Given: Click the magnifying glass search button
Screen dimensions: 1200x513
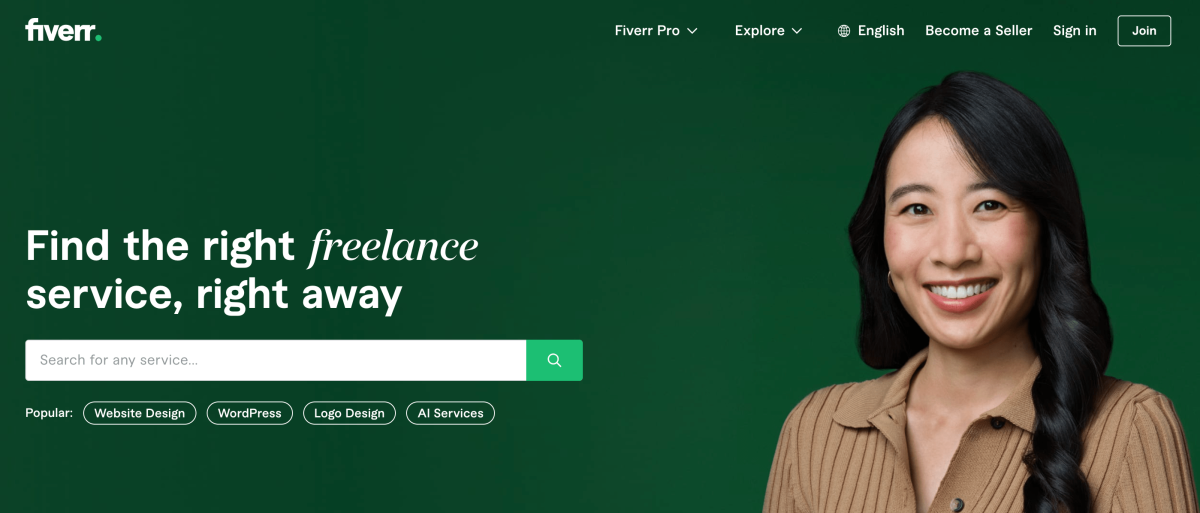Looking at the screenshot, I should coord(554,360).
